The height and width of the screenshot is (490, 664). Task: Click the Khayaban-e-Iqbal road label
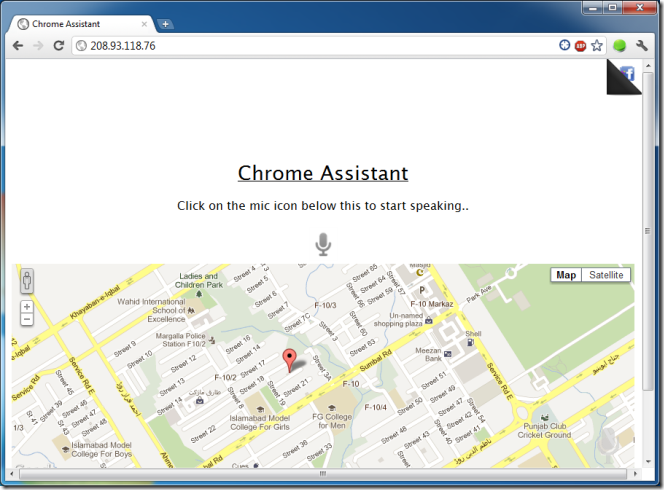tap(95, 302)
